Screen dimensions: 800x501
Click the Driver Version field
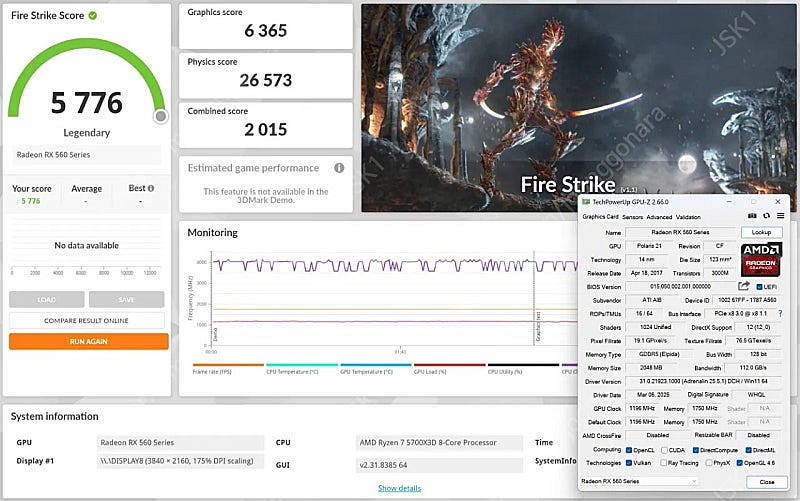[x=704, y=381]
